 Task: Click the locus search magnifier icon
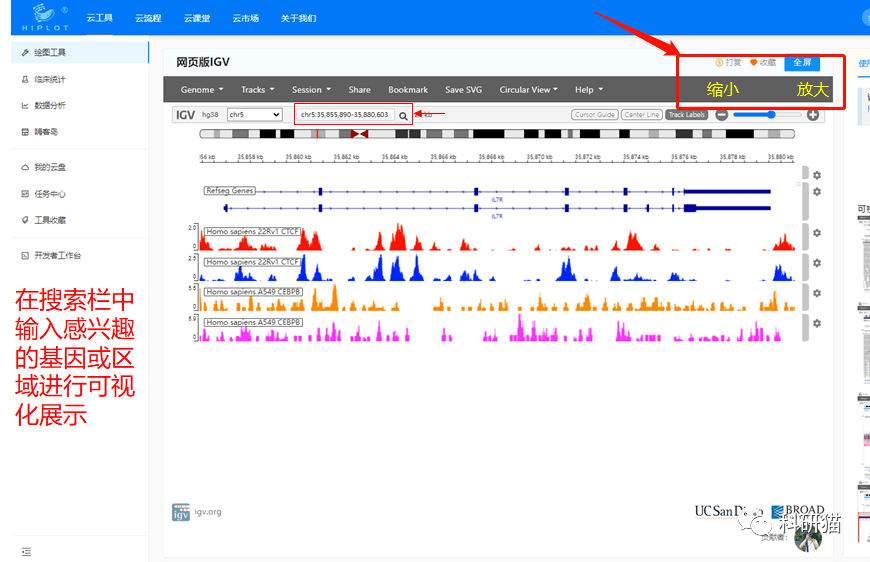(x=403, y=115)
